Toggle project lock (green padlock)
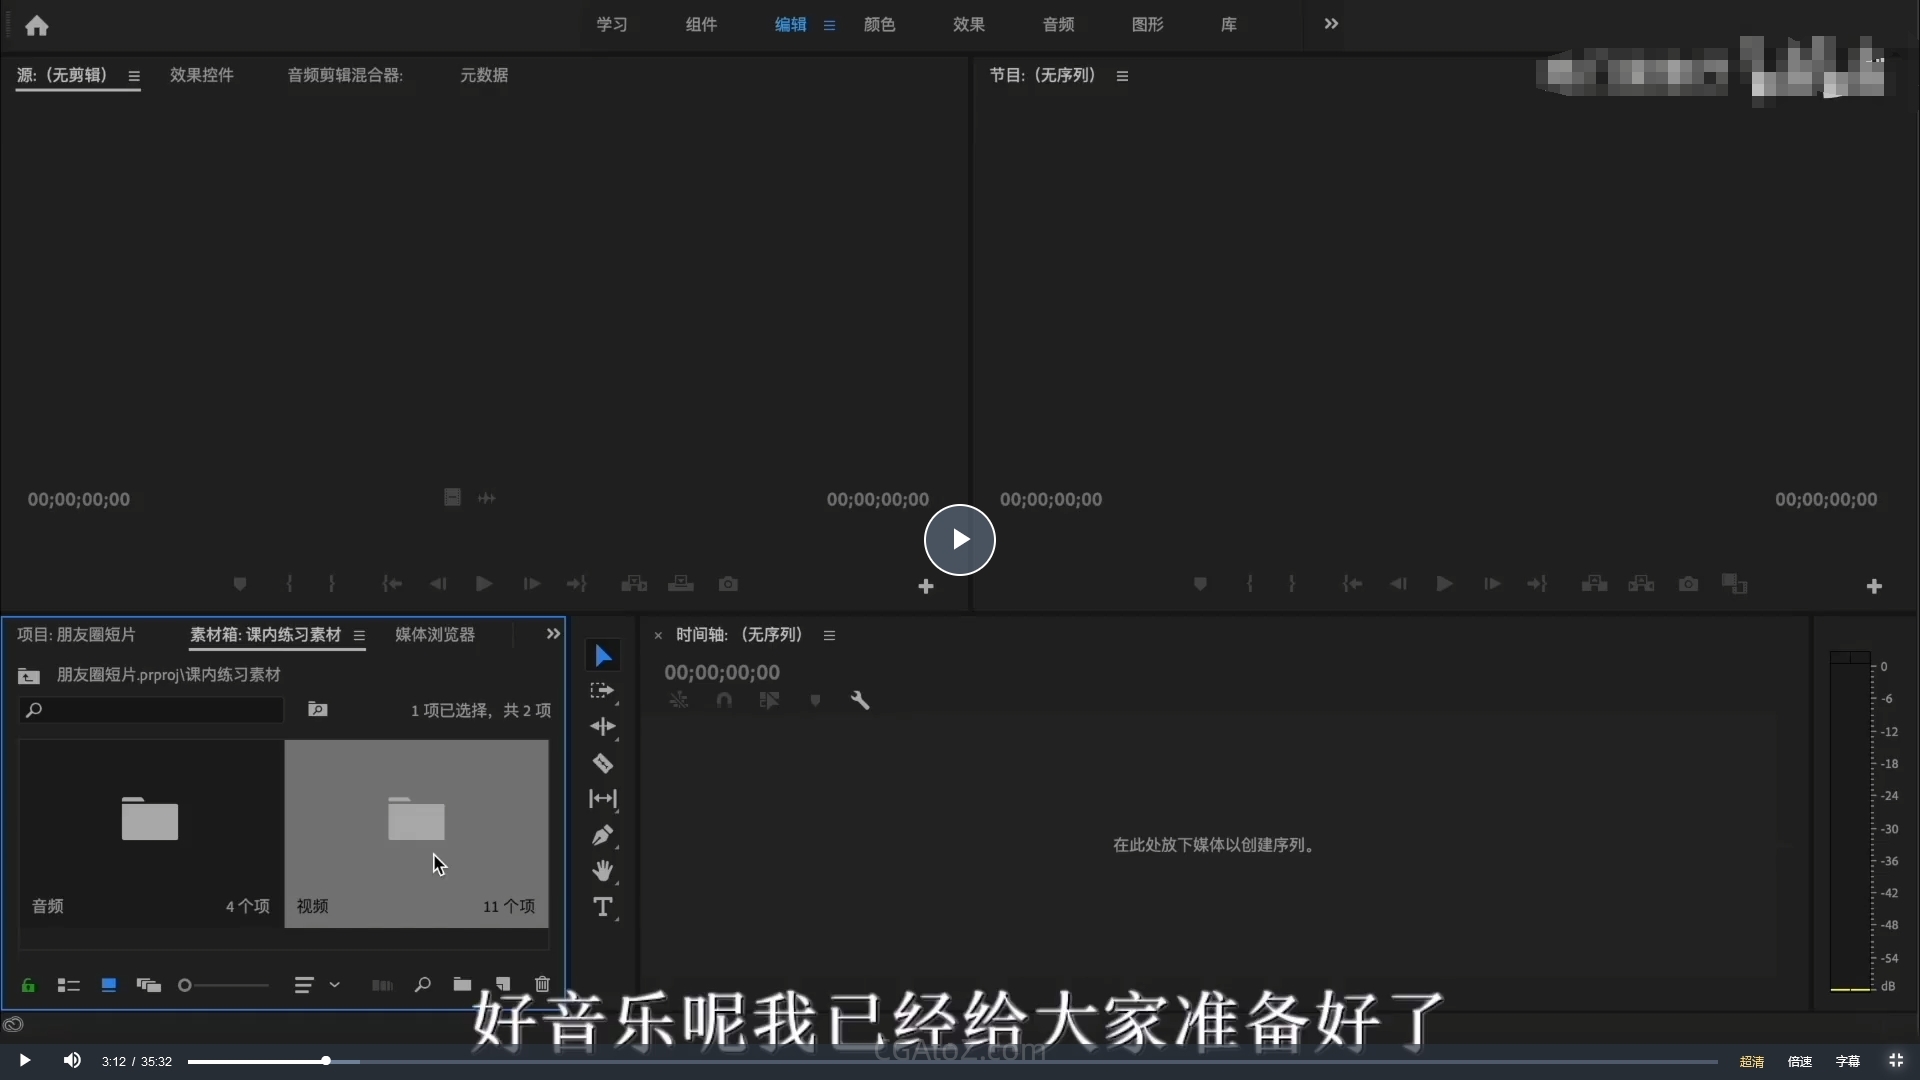1920x1080 pixels. [x=28, y=986]
